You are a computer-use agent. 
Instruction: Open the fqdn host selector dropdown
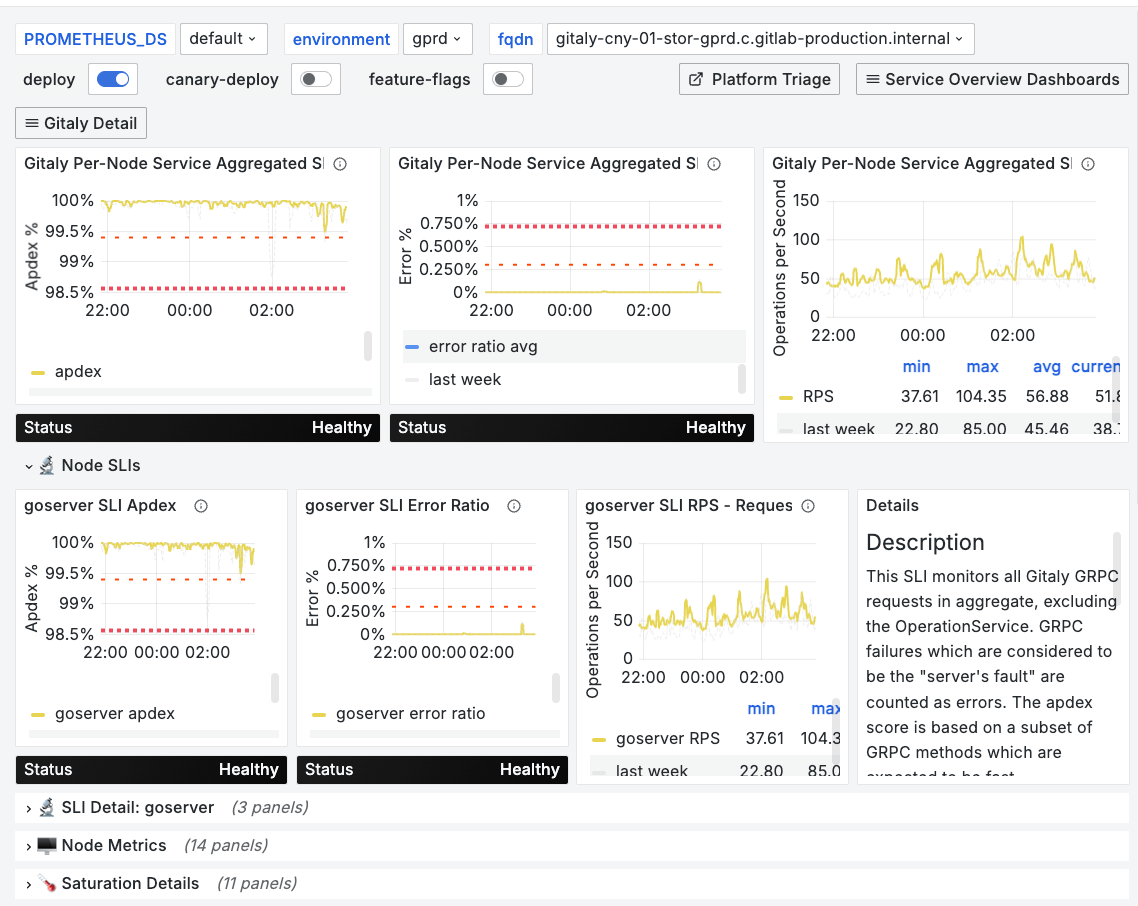760,39
